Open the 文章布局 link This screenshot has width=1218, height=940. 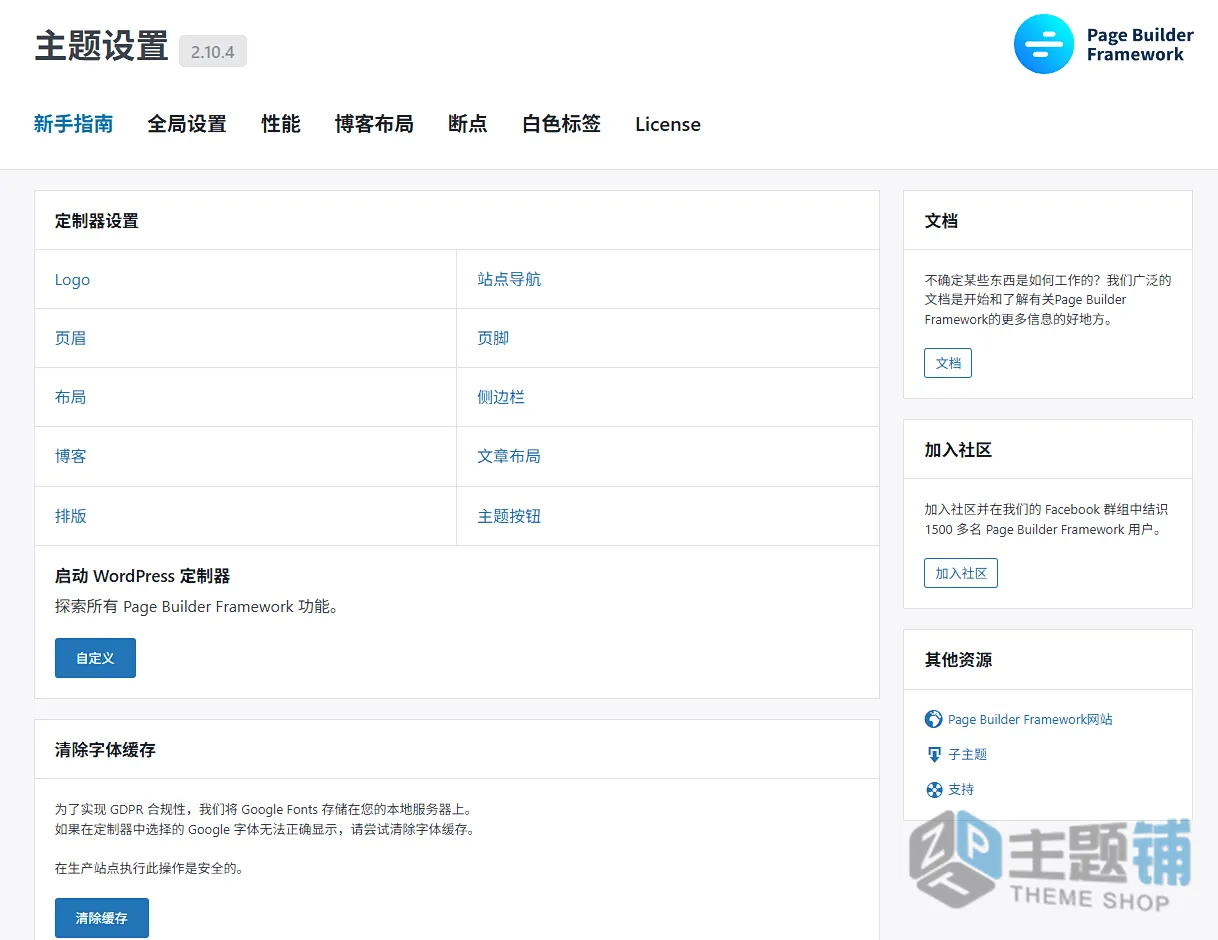click(x=509, y=456)
